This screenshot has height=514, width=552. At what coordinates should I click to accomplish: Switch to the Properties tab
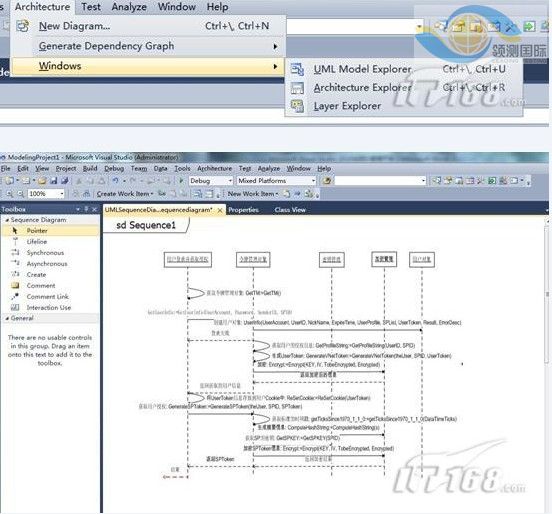pyautogui.click(x=243, y=210)
